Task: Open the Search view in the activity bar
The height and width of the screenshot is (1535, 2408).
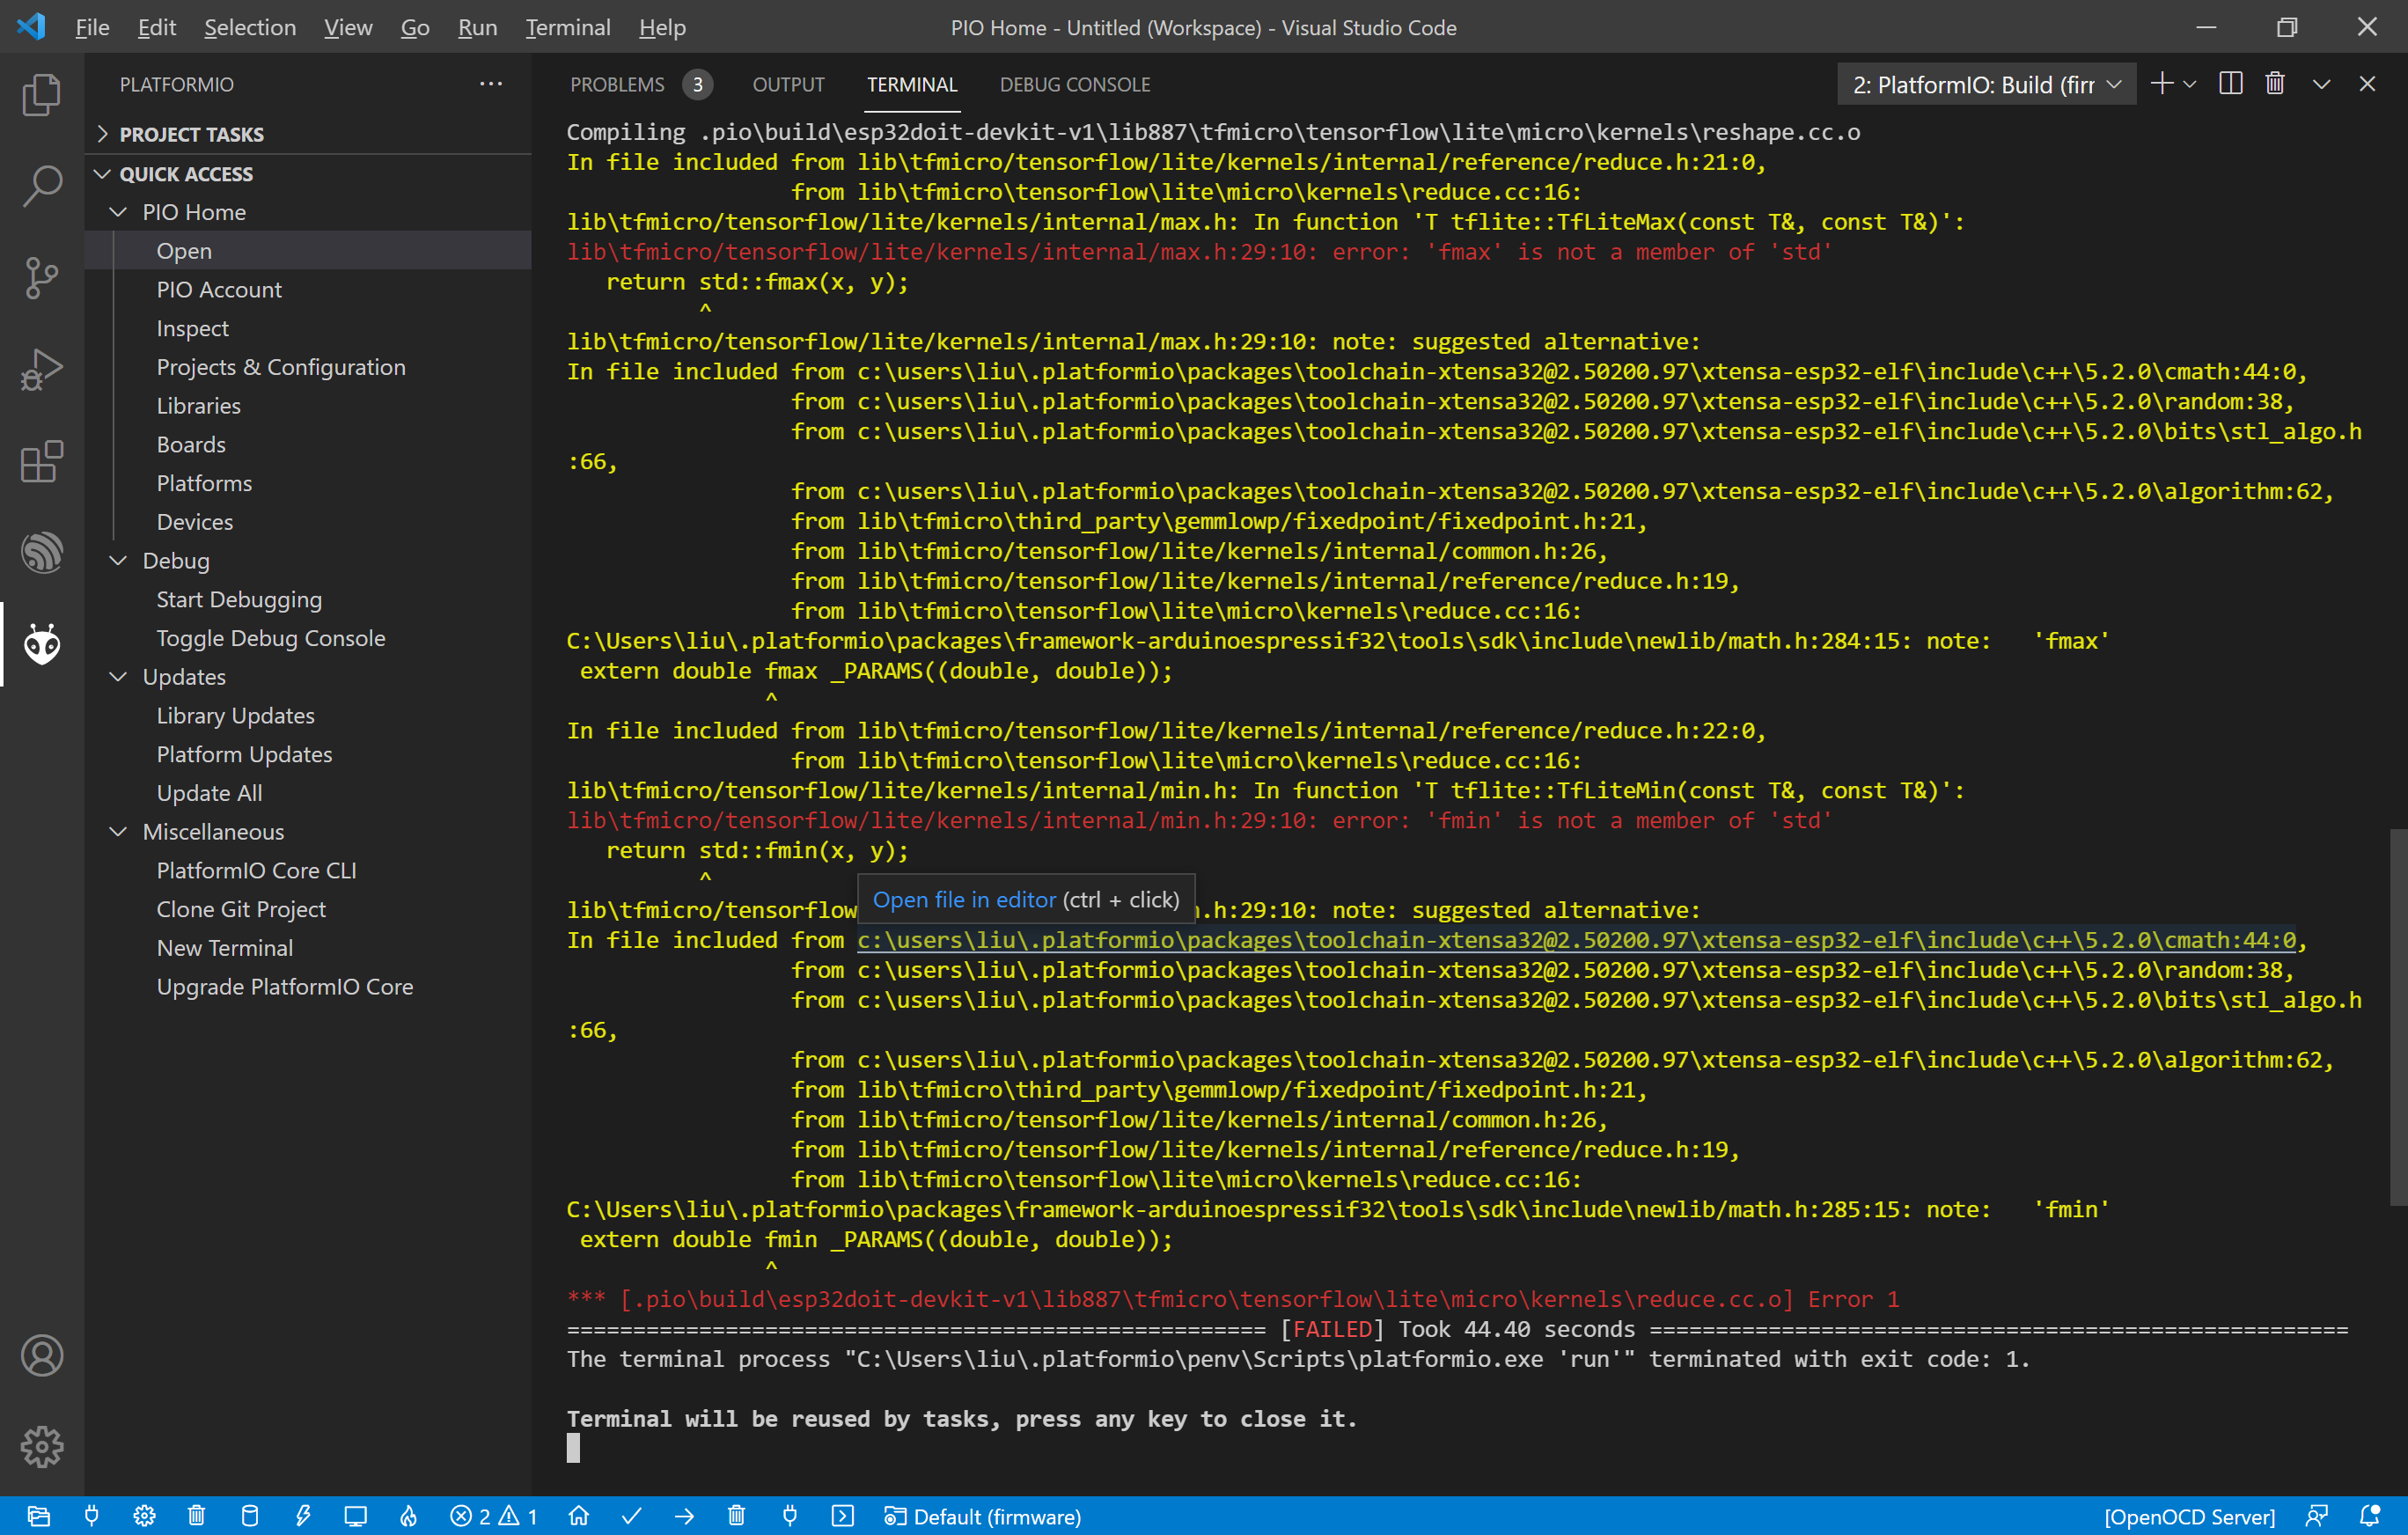Action: click(42, 185)
